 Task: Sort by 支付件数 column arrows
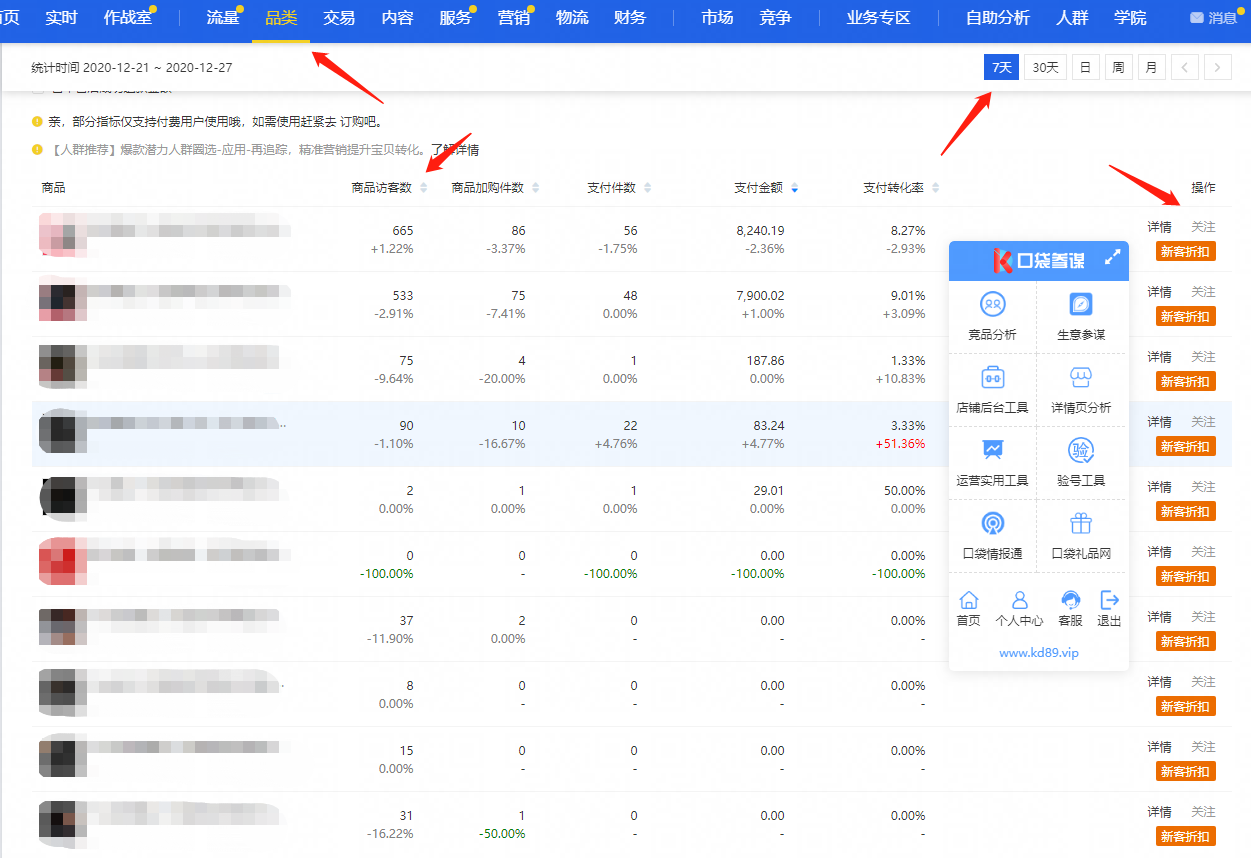[647, 188]
